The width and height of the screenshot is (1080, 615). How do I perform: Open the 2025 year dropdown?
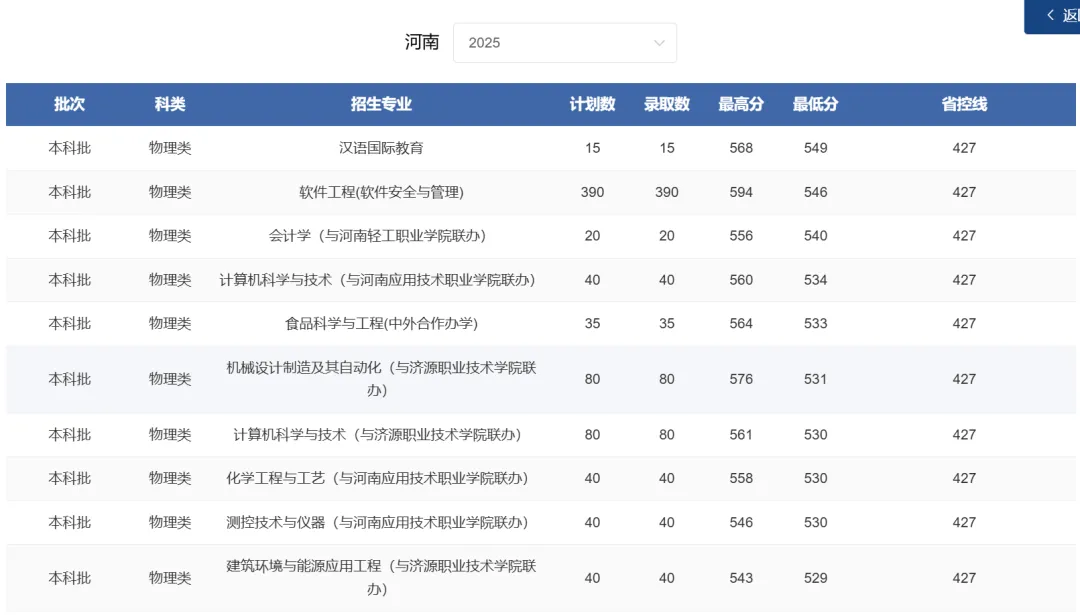(564, 43)
